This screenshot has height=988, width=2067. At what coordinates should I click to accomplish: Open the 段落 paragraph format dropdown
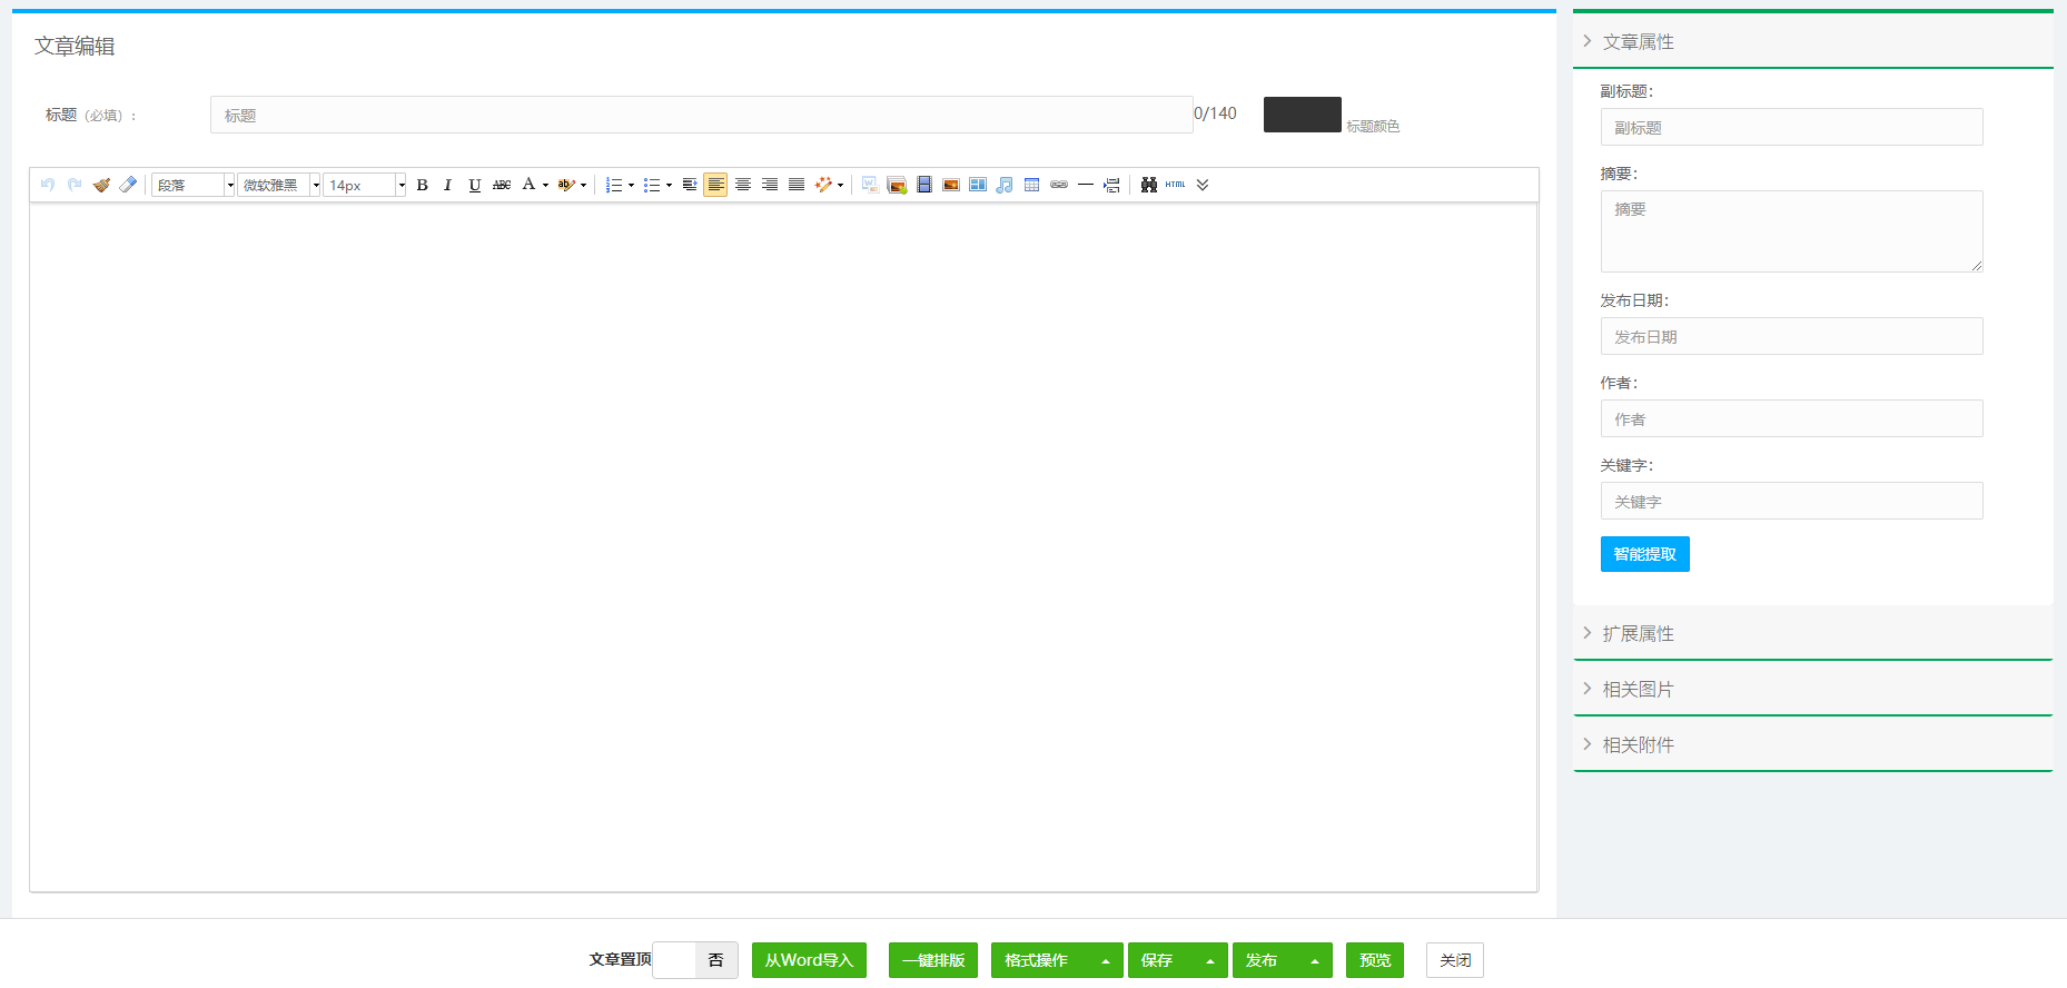click(192, 185)
